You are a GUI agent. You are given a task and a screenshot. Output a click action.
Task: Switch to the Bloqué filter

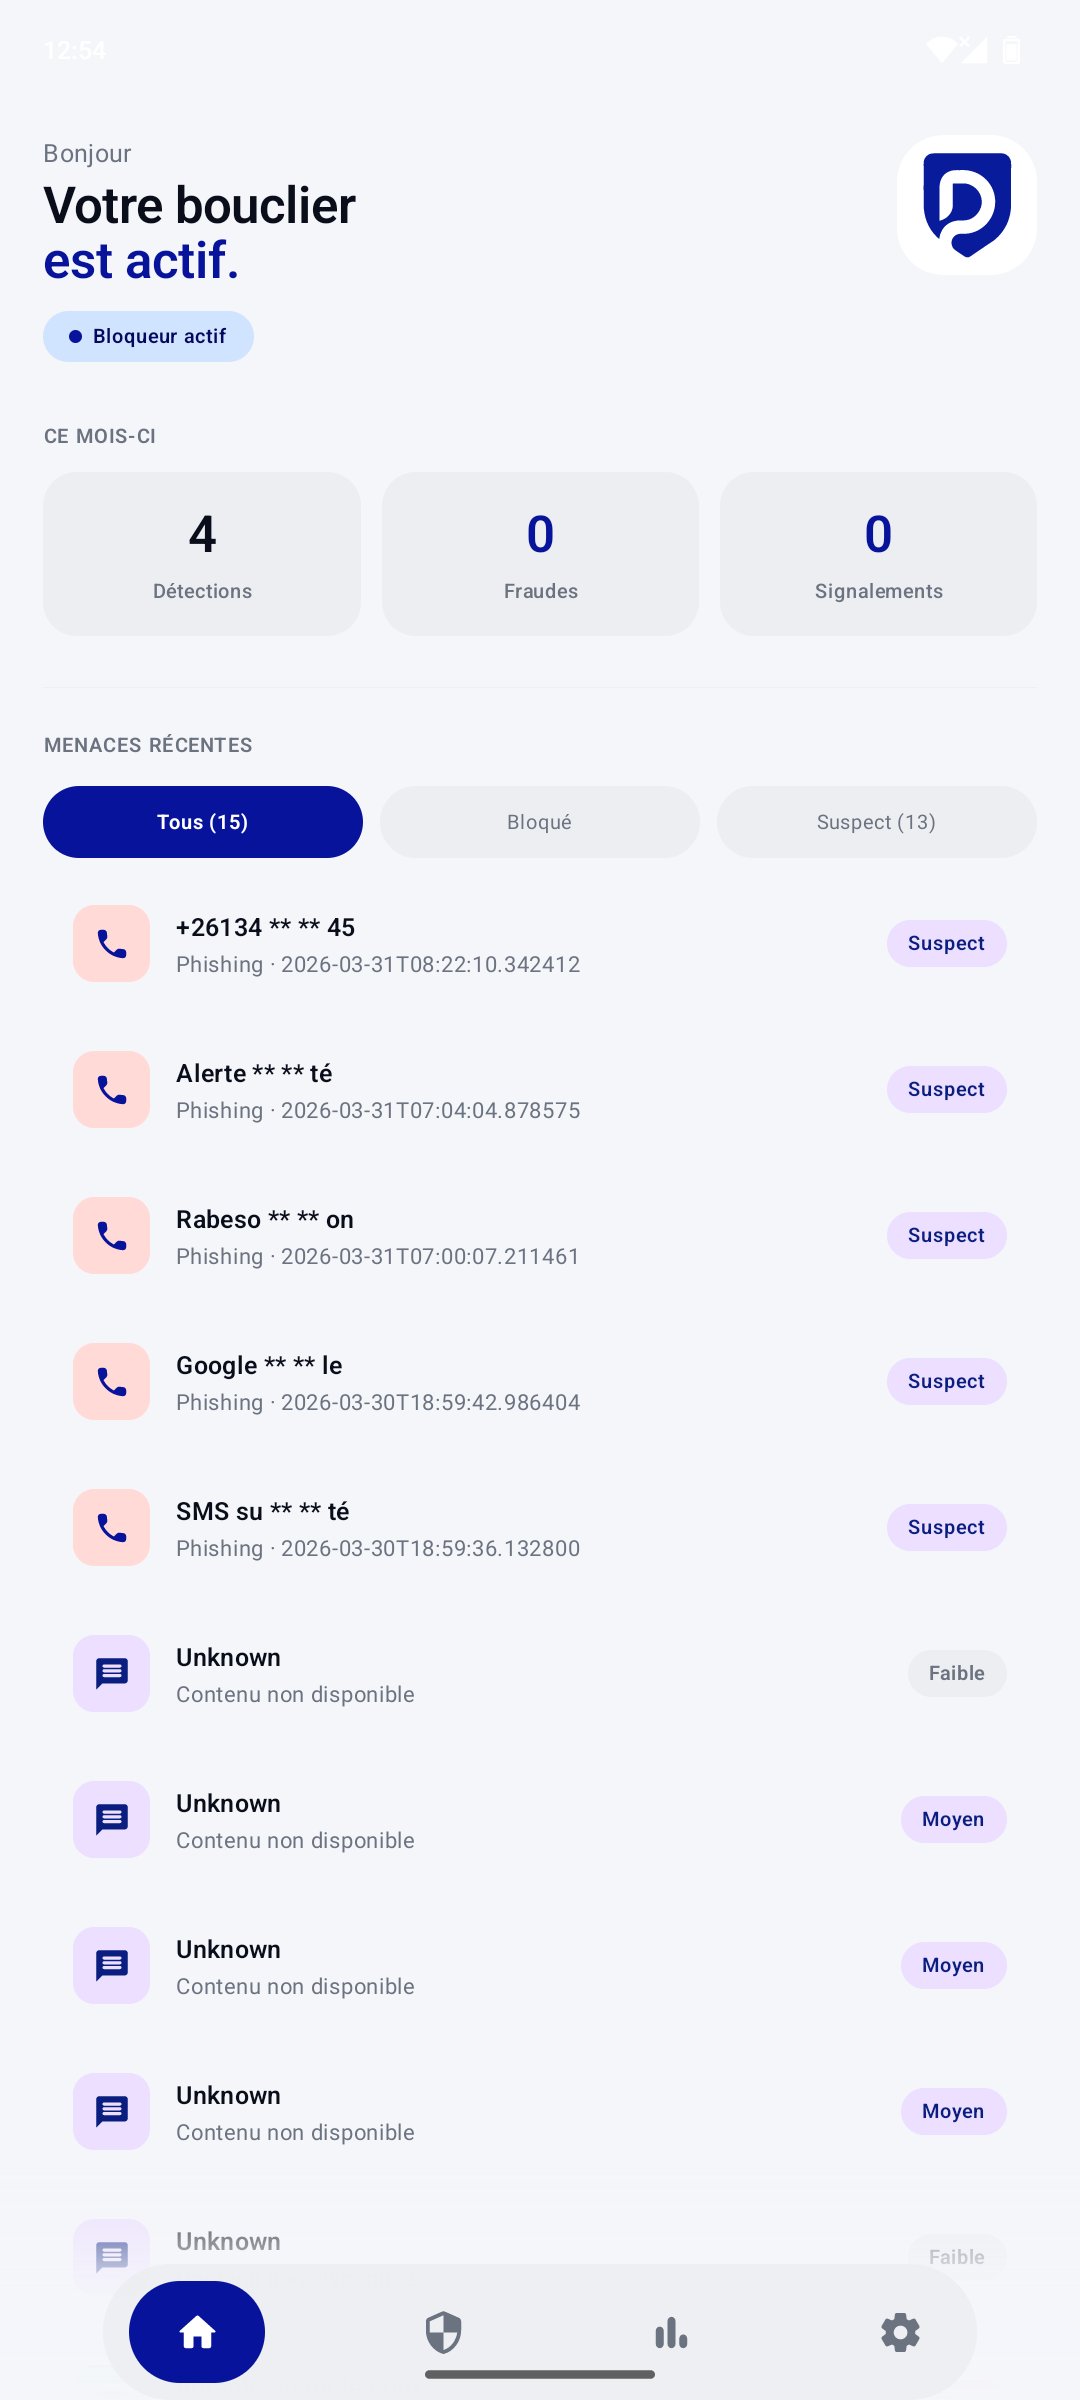539,821
